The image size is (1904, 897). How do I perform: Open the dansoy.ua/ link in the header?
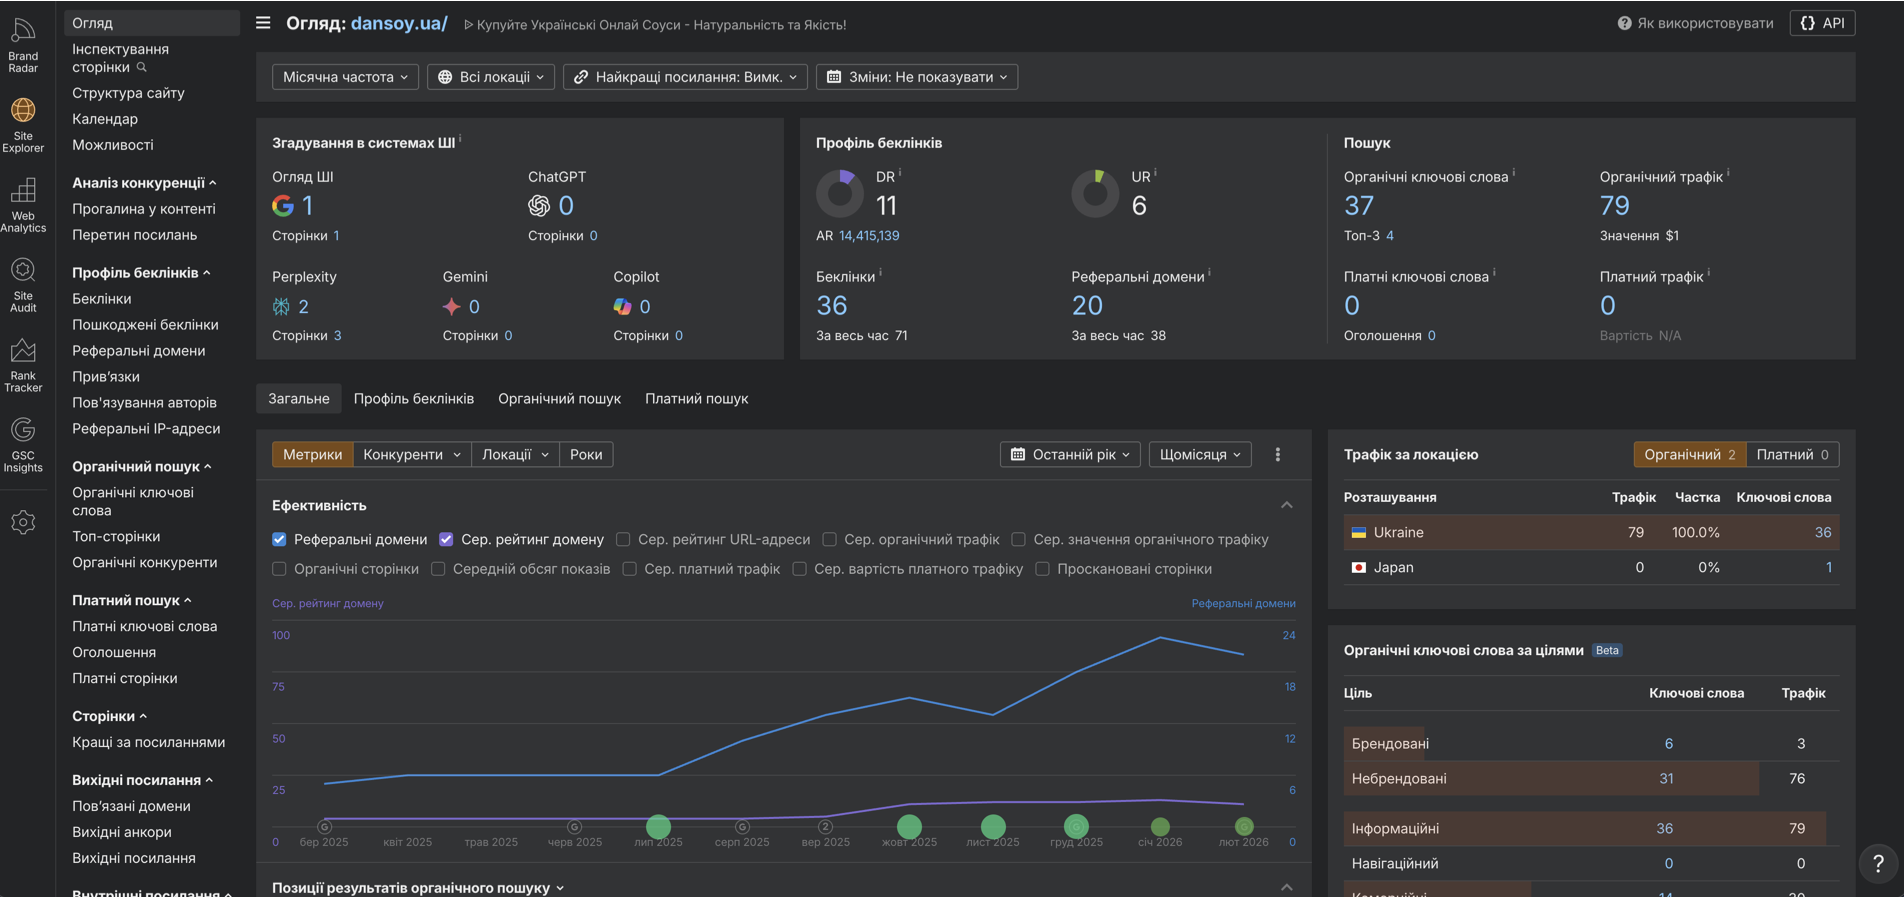pos(399,23)
